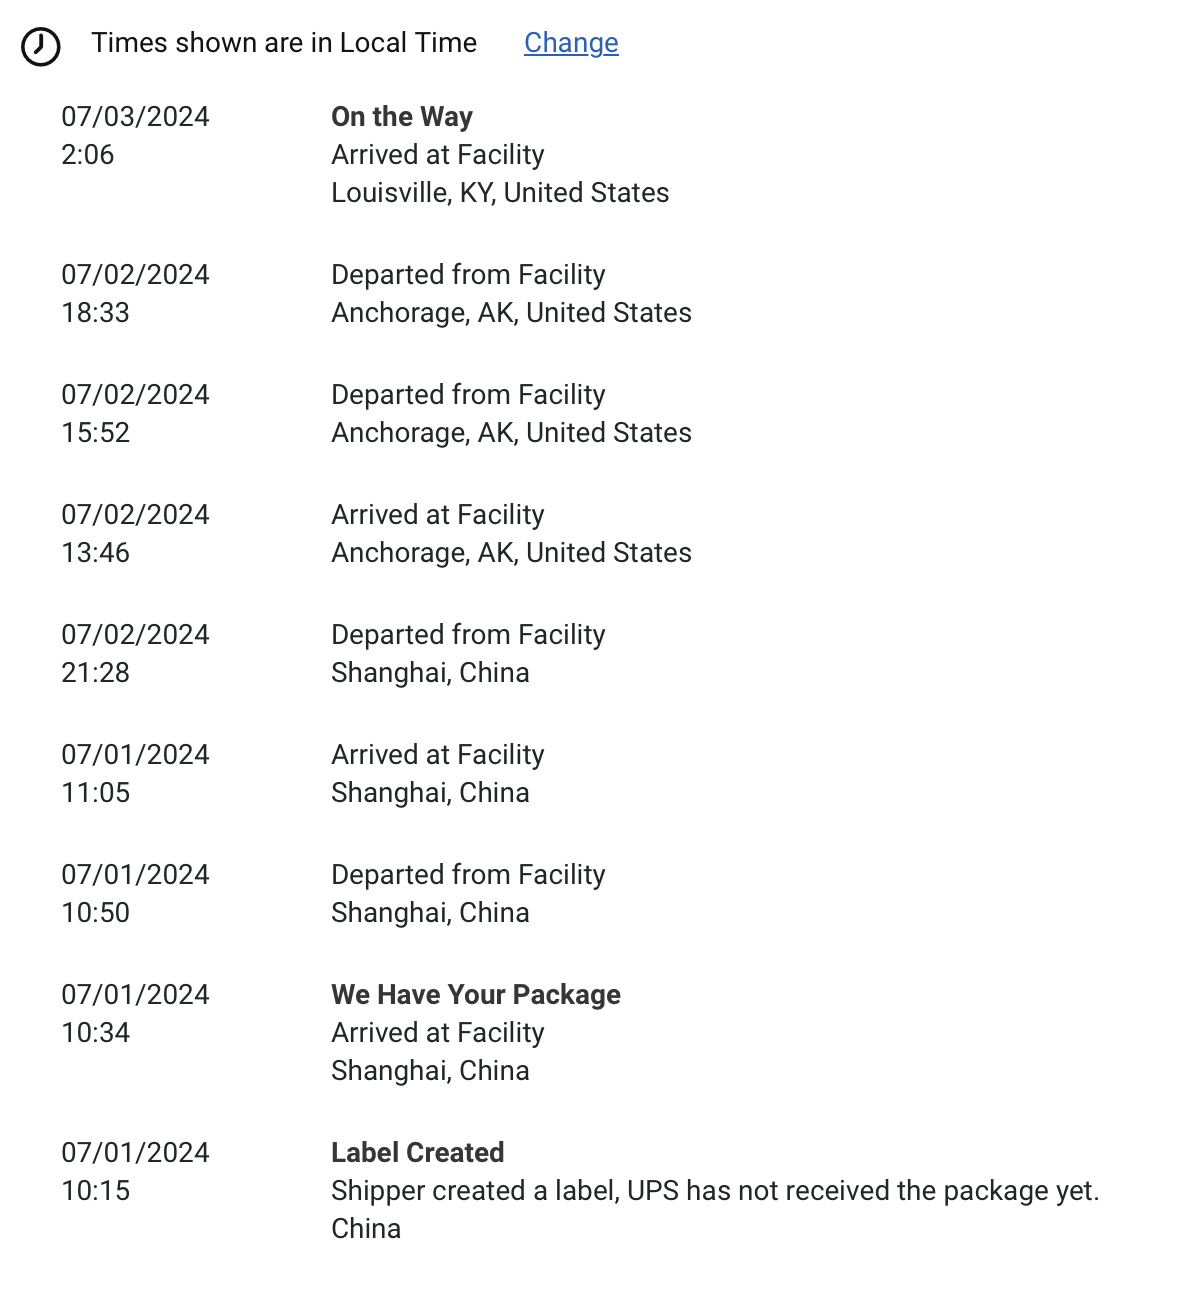Click the 'On the Way' status heading
The width and height of the screenshot is (1180, 1316).
point(402,117)
